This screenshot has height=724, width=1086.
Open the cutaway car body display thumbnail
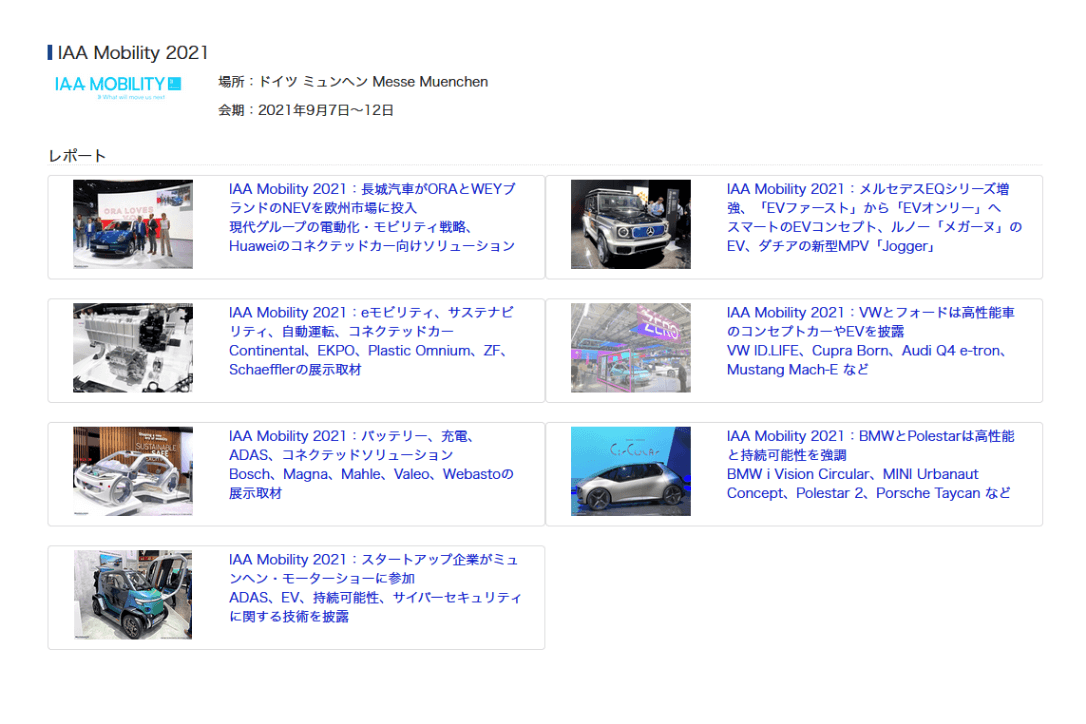click(x=132, y=472)
